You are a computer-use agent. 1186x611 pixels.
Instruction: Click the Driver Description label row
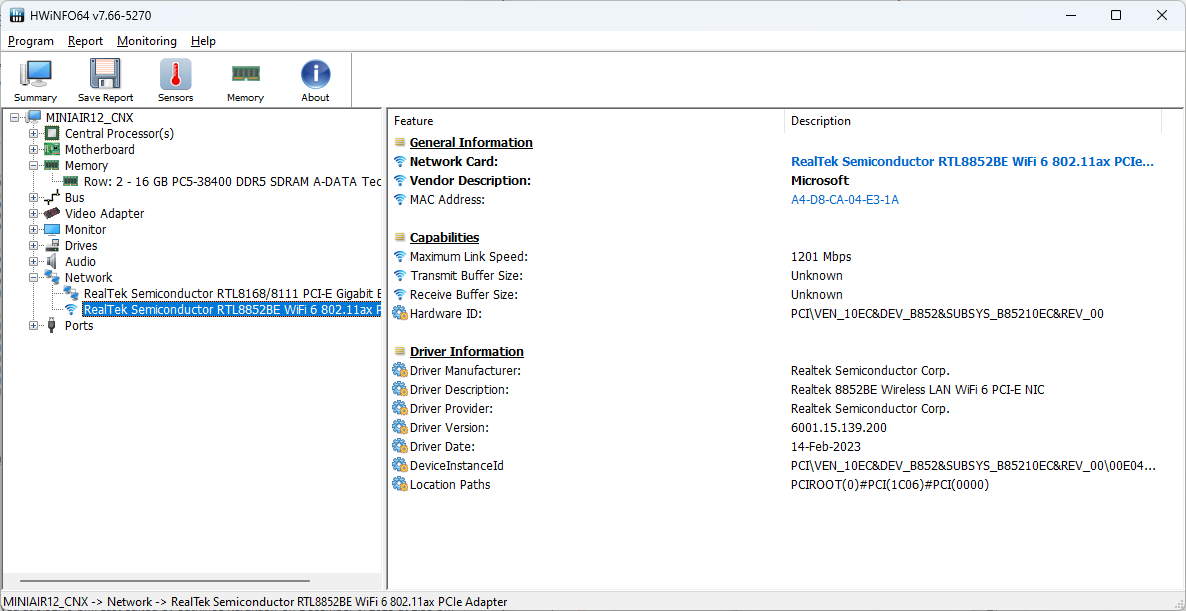coord(459,389)
